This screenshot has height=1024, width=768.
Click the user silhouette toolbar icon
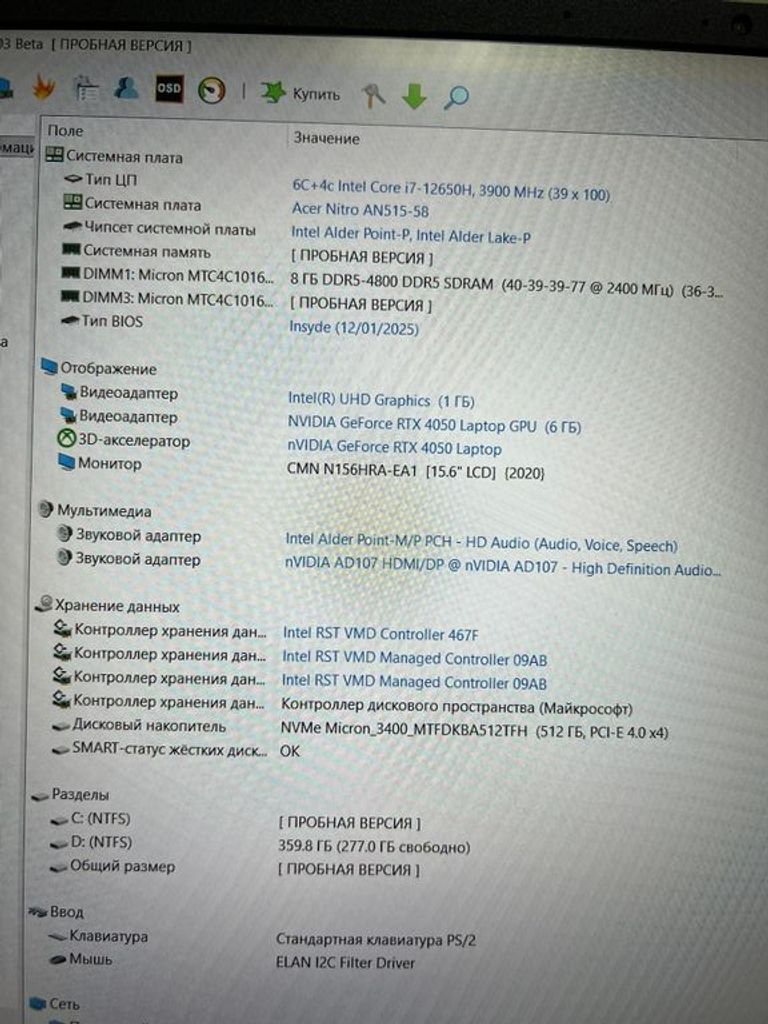(x=126, y=88)
